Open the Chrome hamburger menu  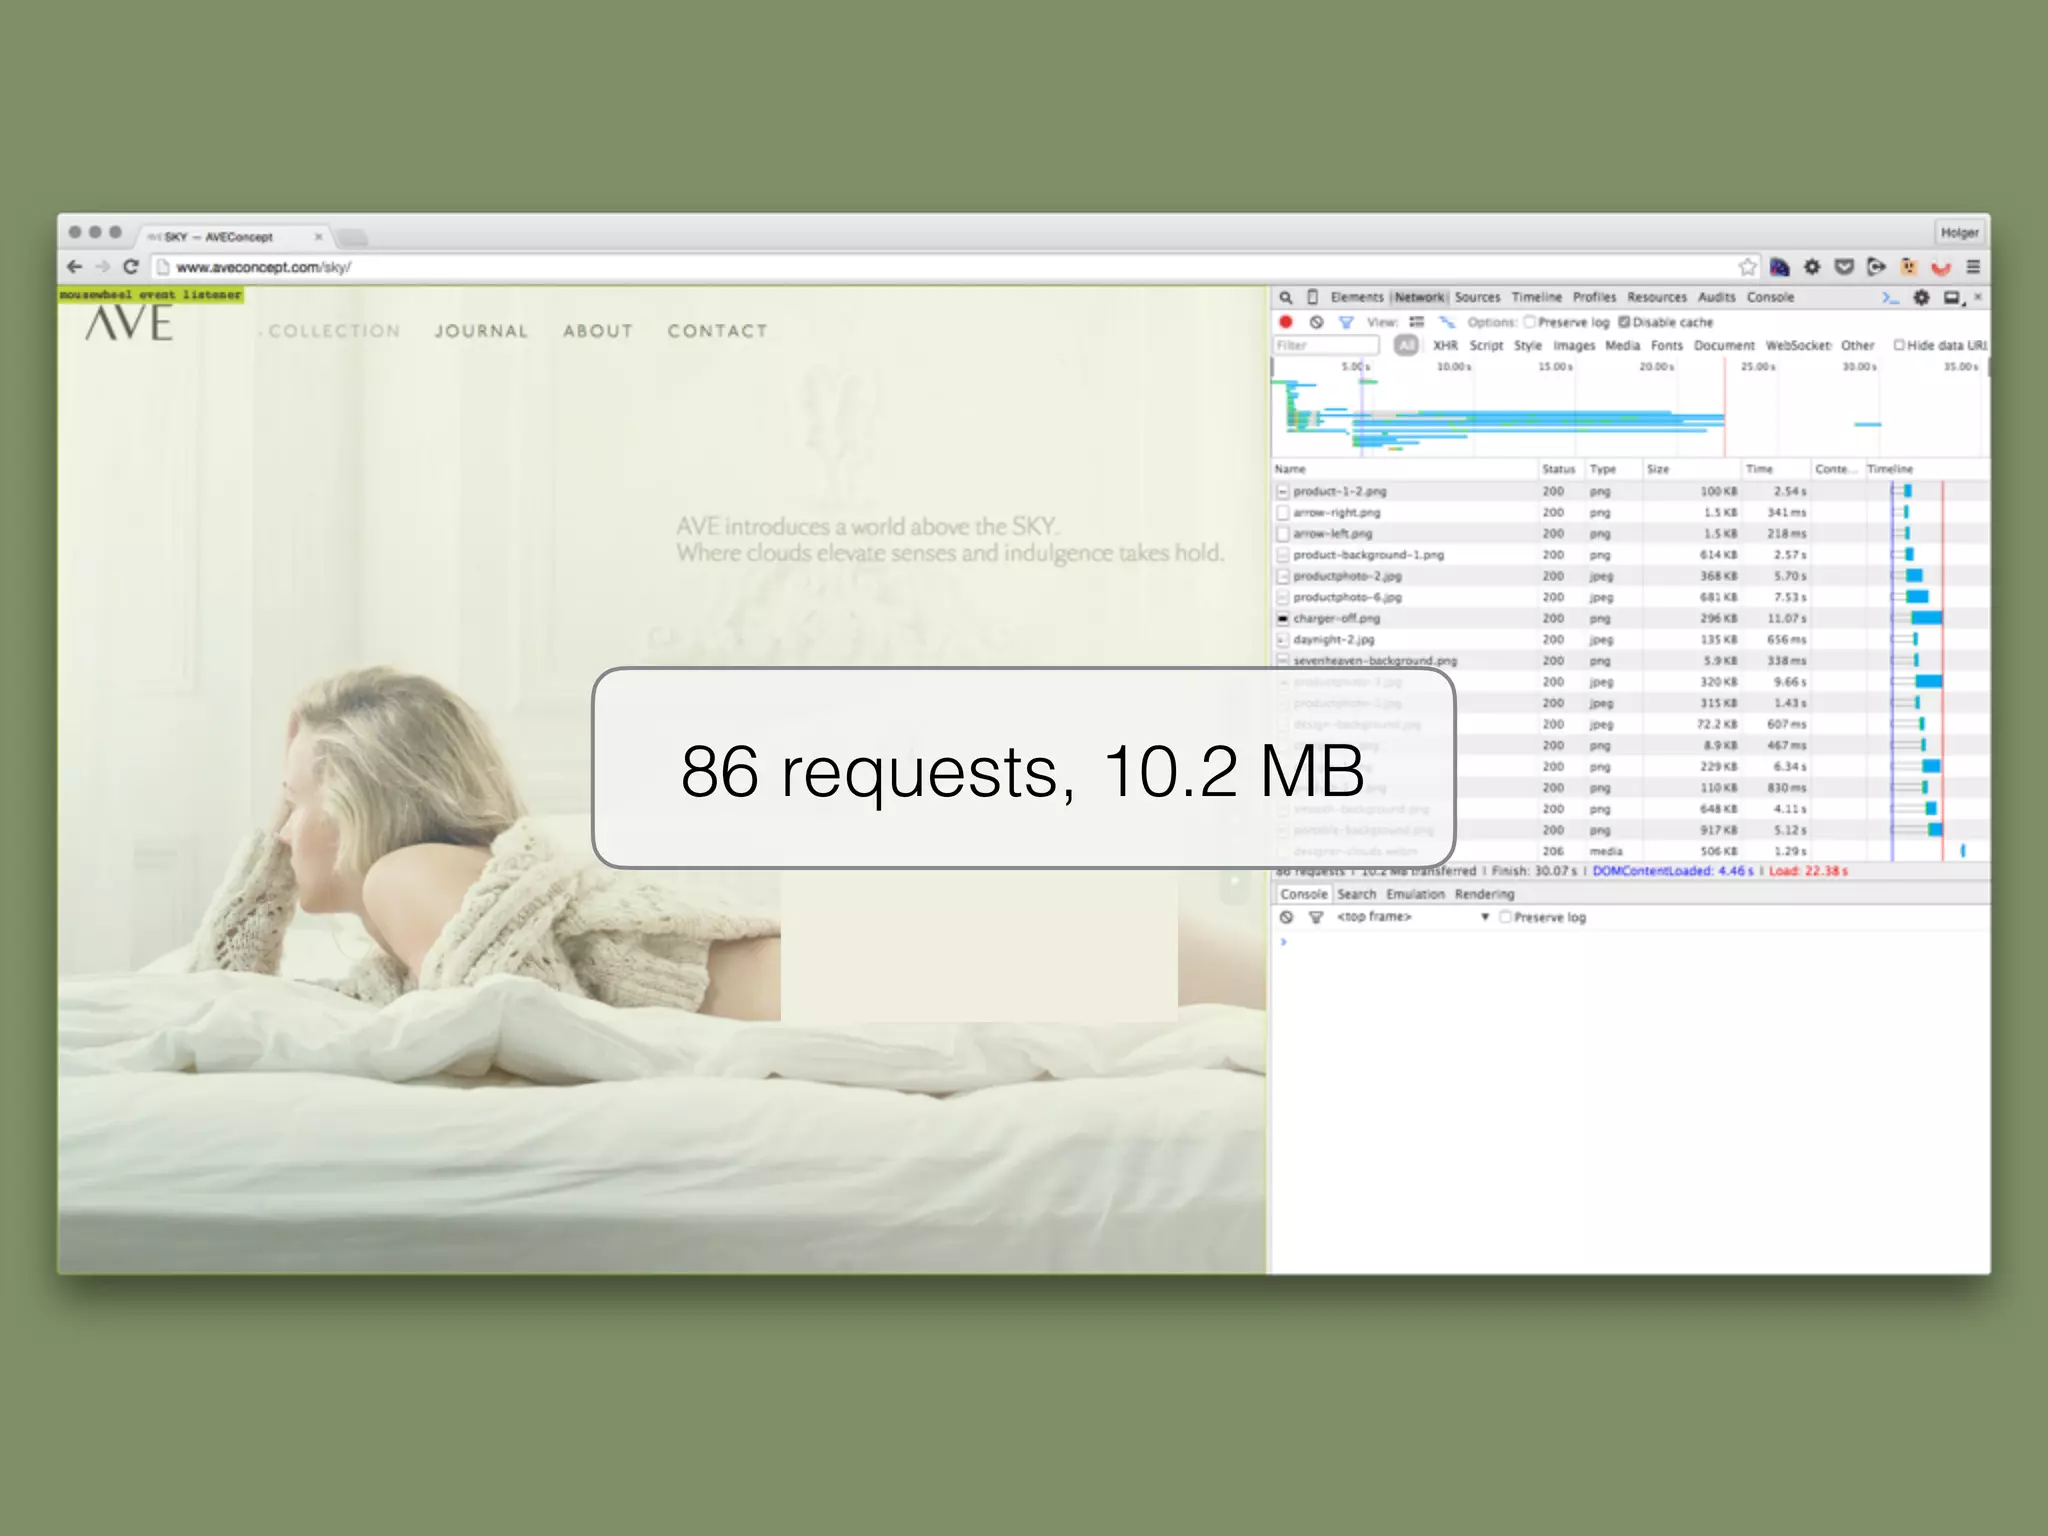(1973, 267)
